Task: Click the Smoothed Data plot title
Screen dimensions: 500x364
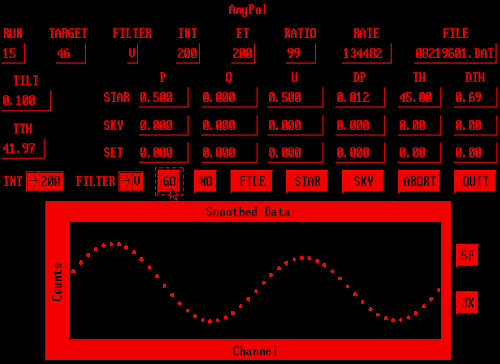Action: tap(248, 212)
